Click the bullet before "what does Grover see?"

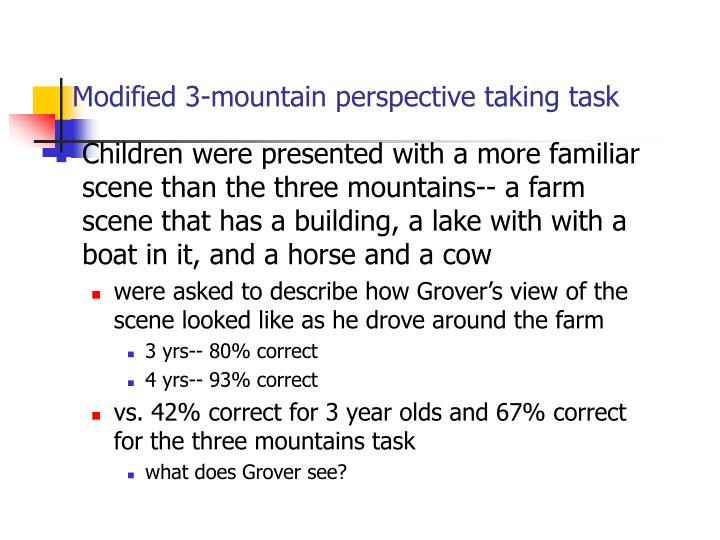(131, 473)
